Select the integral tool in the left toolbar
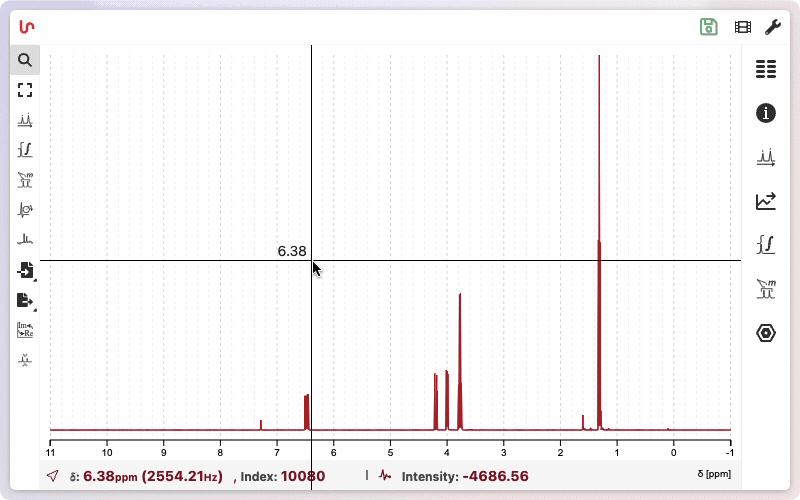 click(x=25, y=150)
